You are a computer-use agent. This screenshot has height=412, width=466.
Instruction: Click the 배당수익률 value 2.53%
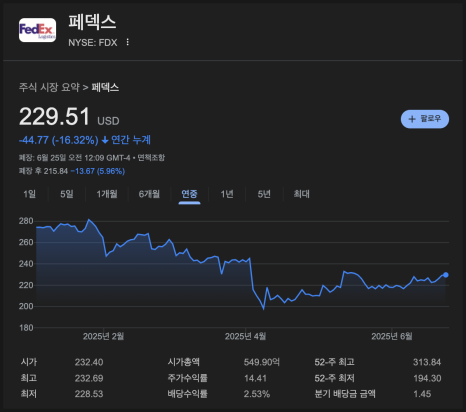[x=257, y=394]
